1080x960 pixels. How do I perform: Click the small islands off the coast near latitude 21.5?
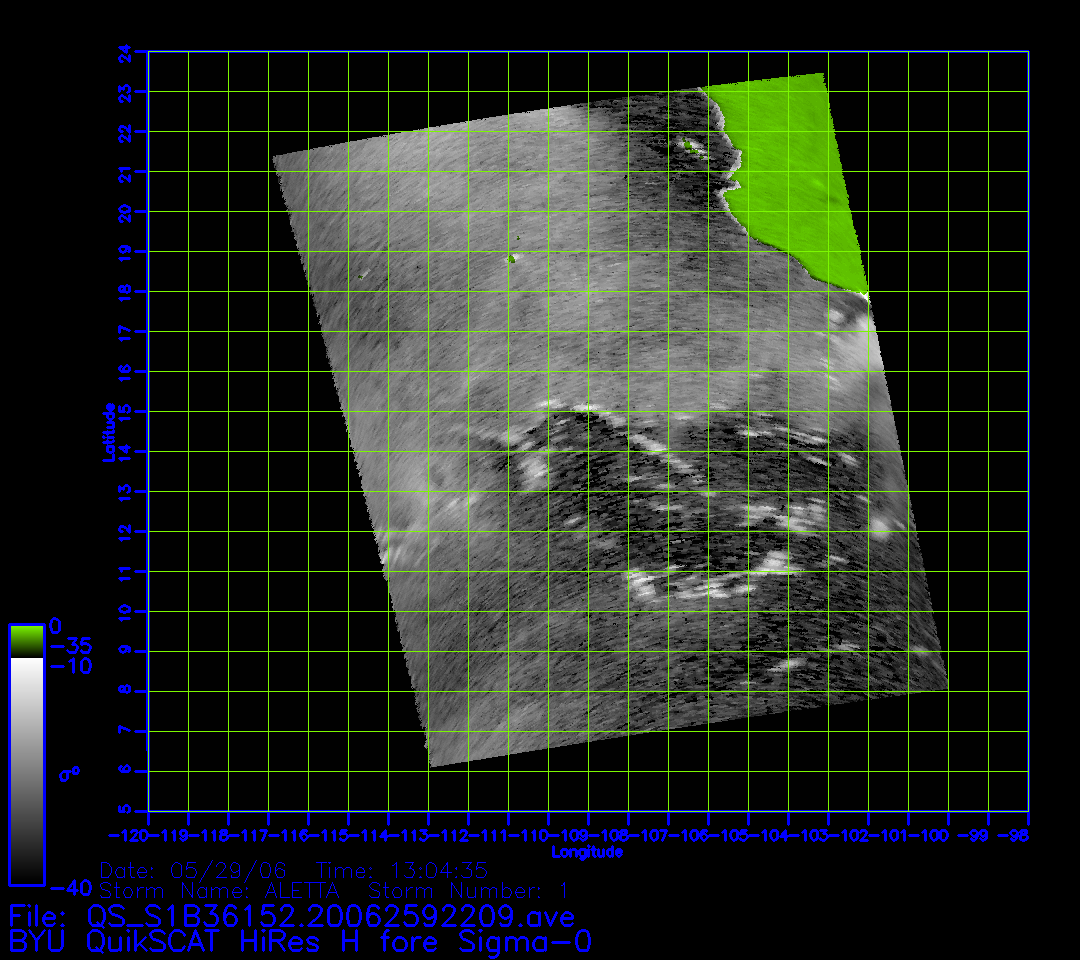point(691,148)
